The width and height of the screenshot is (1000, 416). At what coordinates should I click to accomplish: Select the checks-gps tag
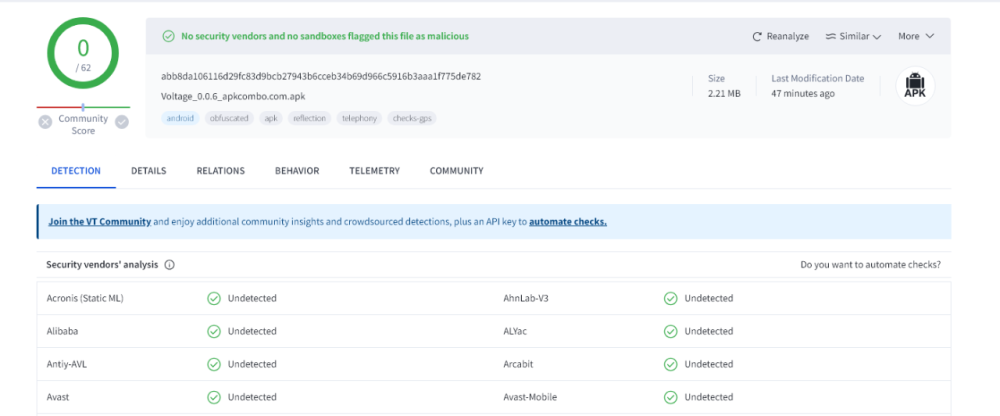[412, 118]
